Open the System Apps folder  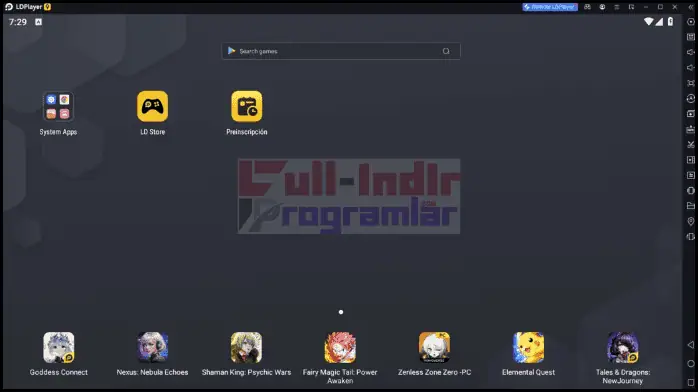click(x=58, y=106)
